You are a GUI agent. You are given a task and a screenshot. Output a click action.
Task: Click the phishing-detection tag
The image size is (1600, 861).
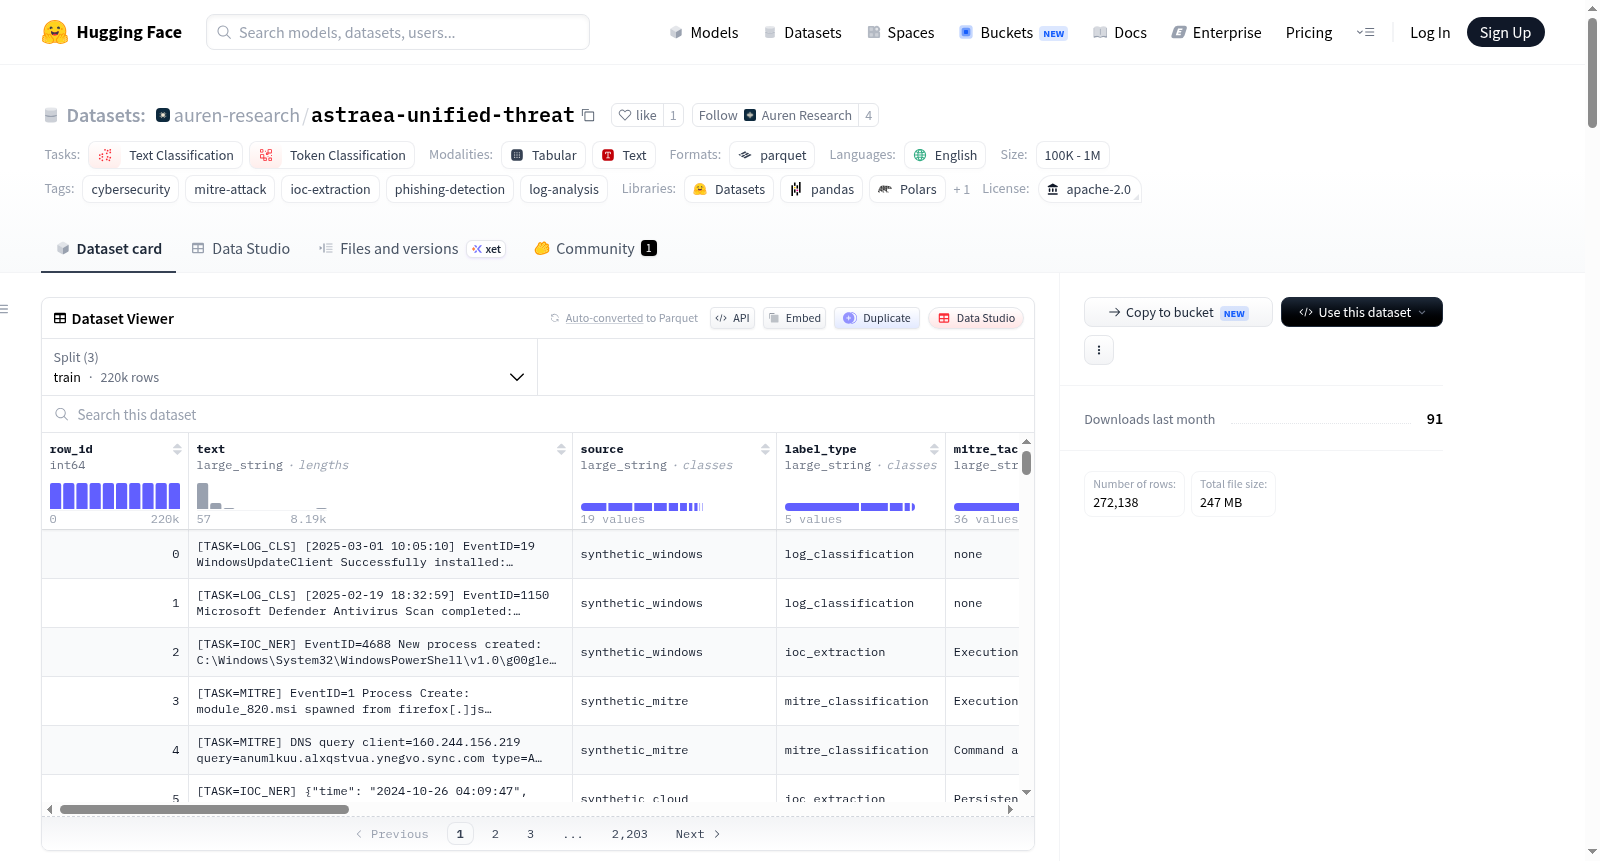450,189
